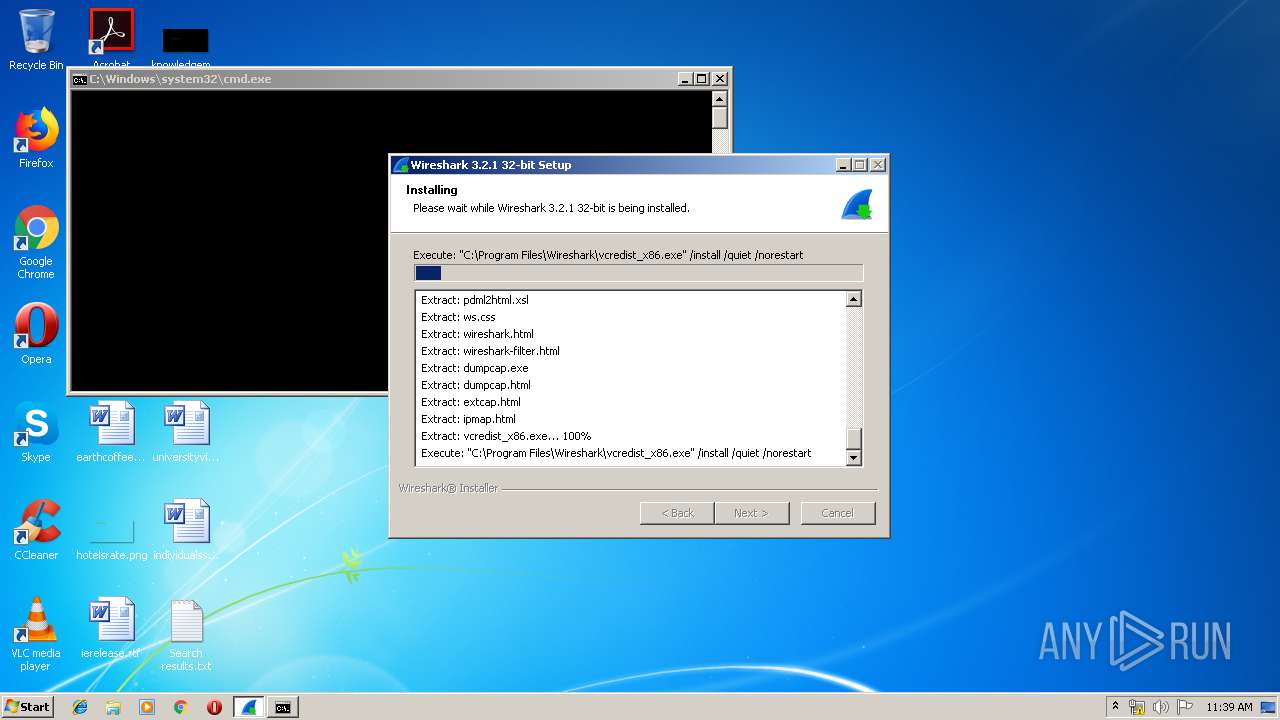Click the network tray icon
The width and height of the screenshot is (1280, 720).
click(x=1137, y=707)
